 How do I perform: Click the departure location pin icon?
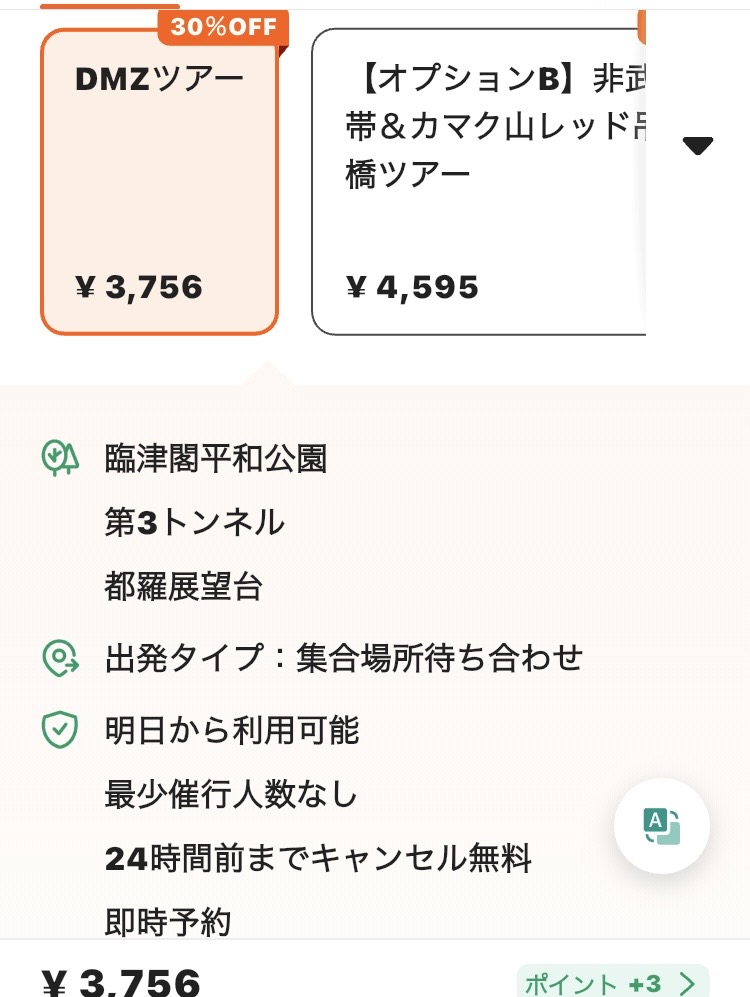coord(60,658)
